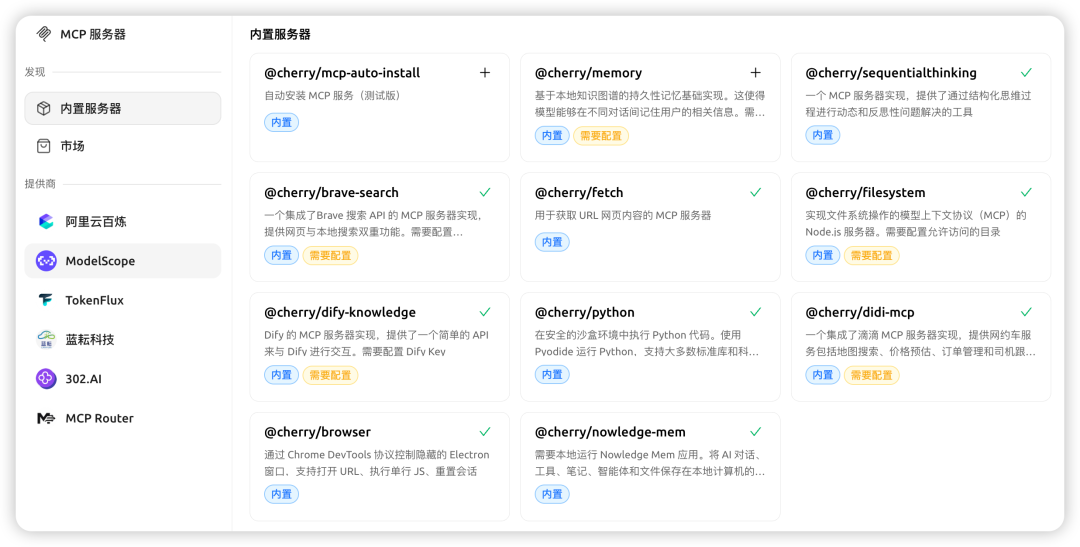The width and height of the screenshot is (1080, 547).
Task: Add the @cherry/memory server with plus icon
Action: [x=756, y=72]
